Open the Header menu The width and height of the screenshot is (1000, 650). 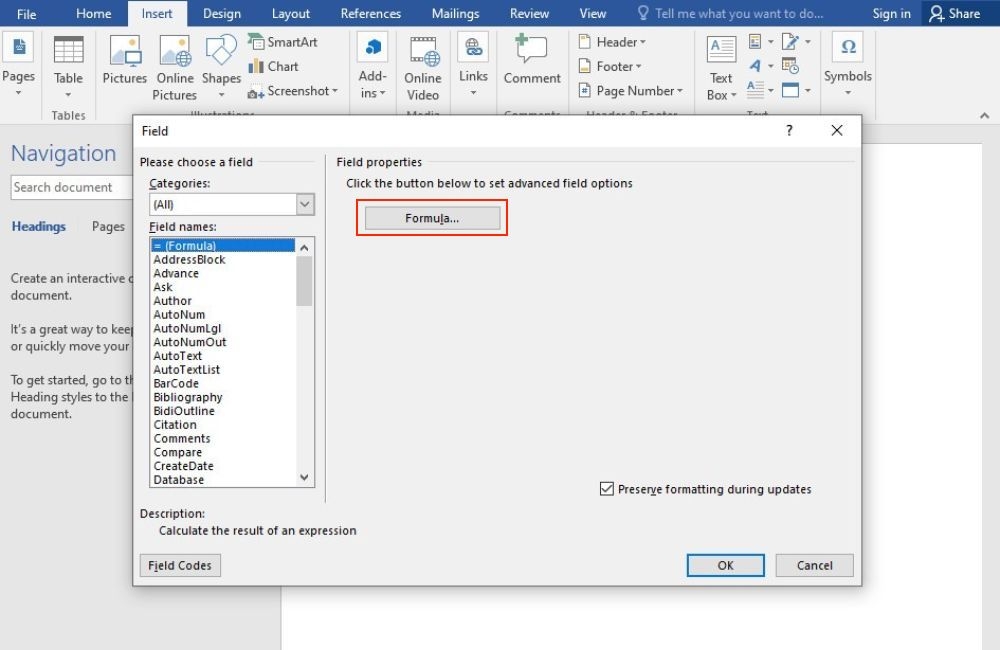[612, 42]
